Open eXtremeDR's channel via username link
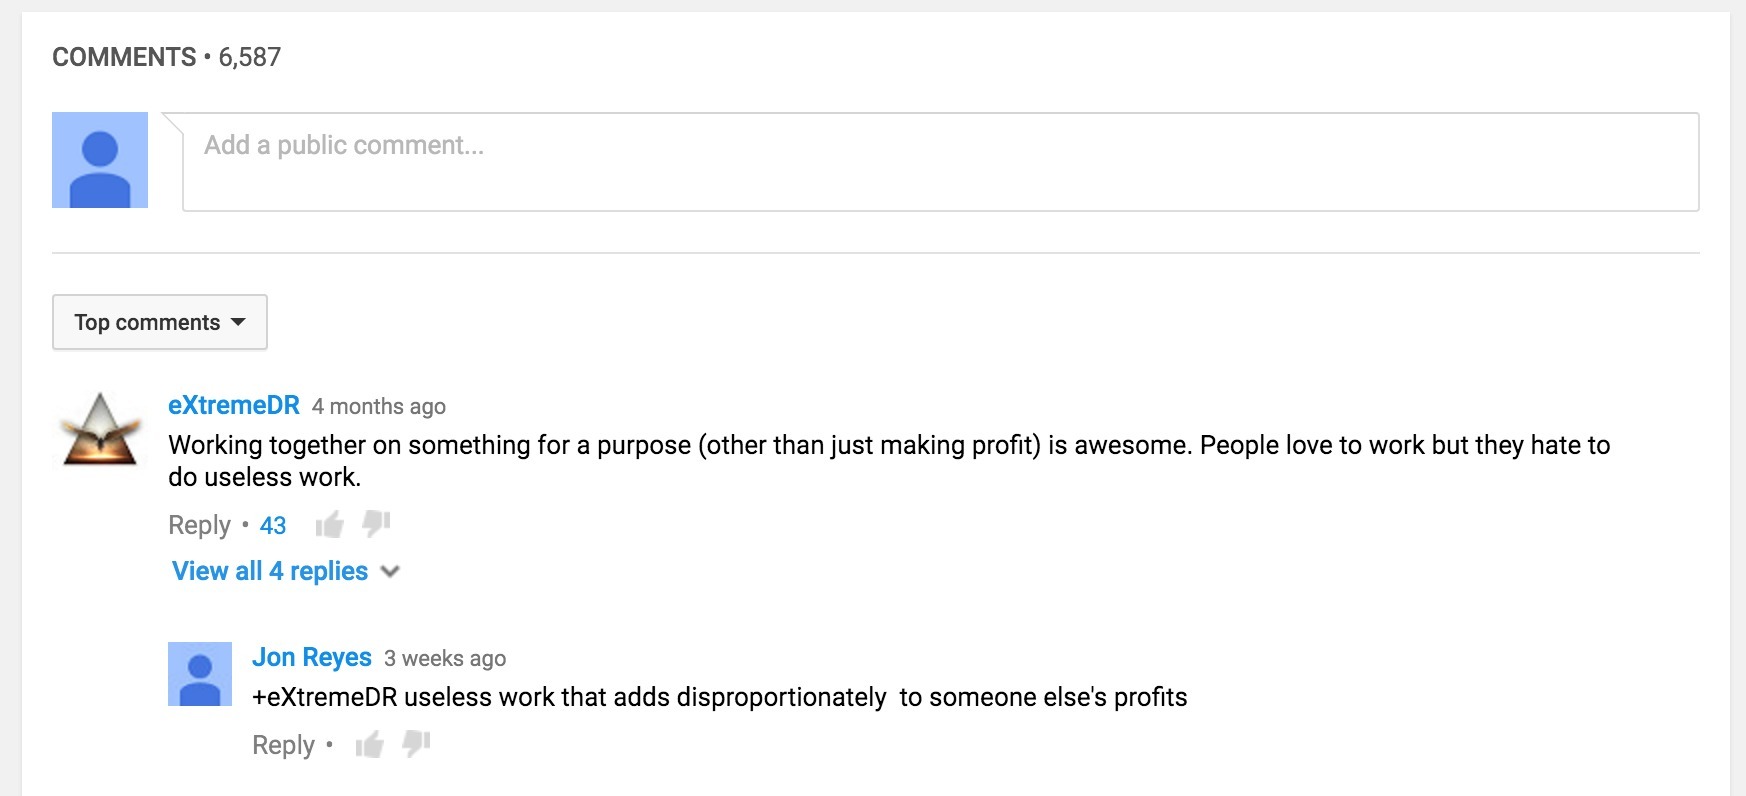The image size is (1746, 796). [x=234, y=405]
